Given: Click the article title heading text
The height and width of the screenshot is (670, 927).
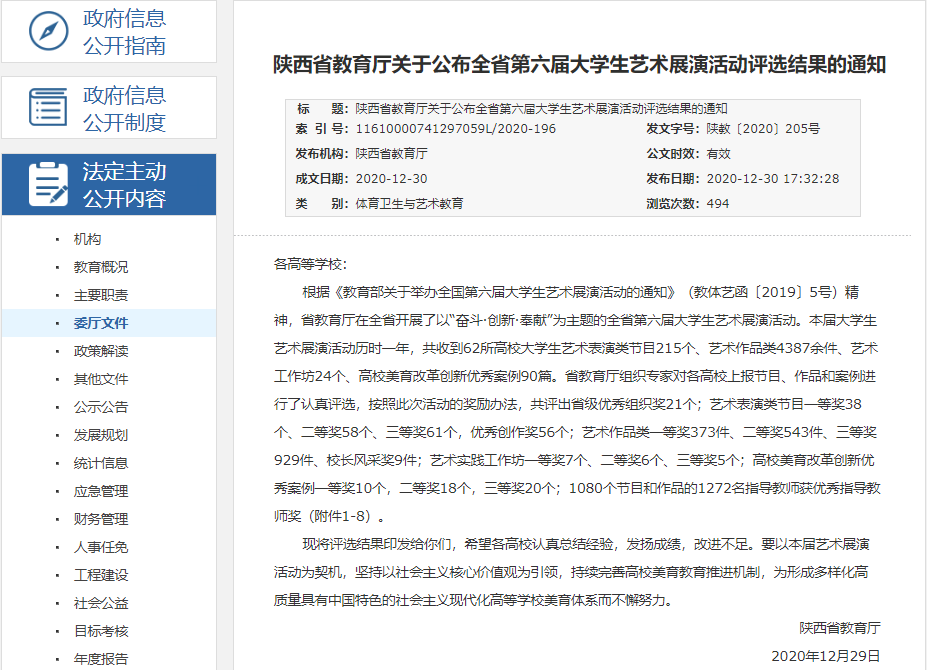Looking at the screenshot, I should coord(580,65).
